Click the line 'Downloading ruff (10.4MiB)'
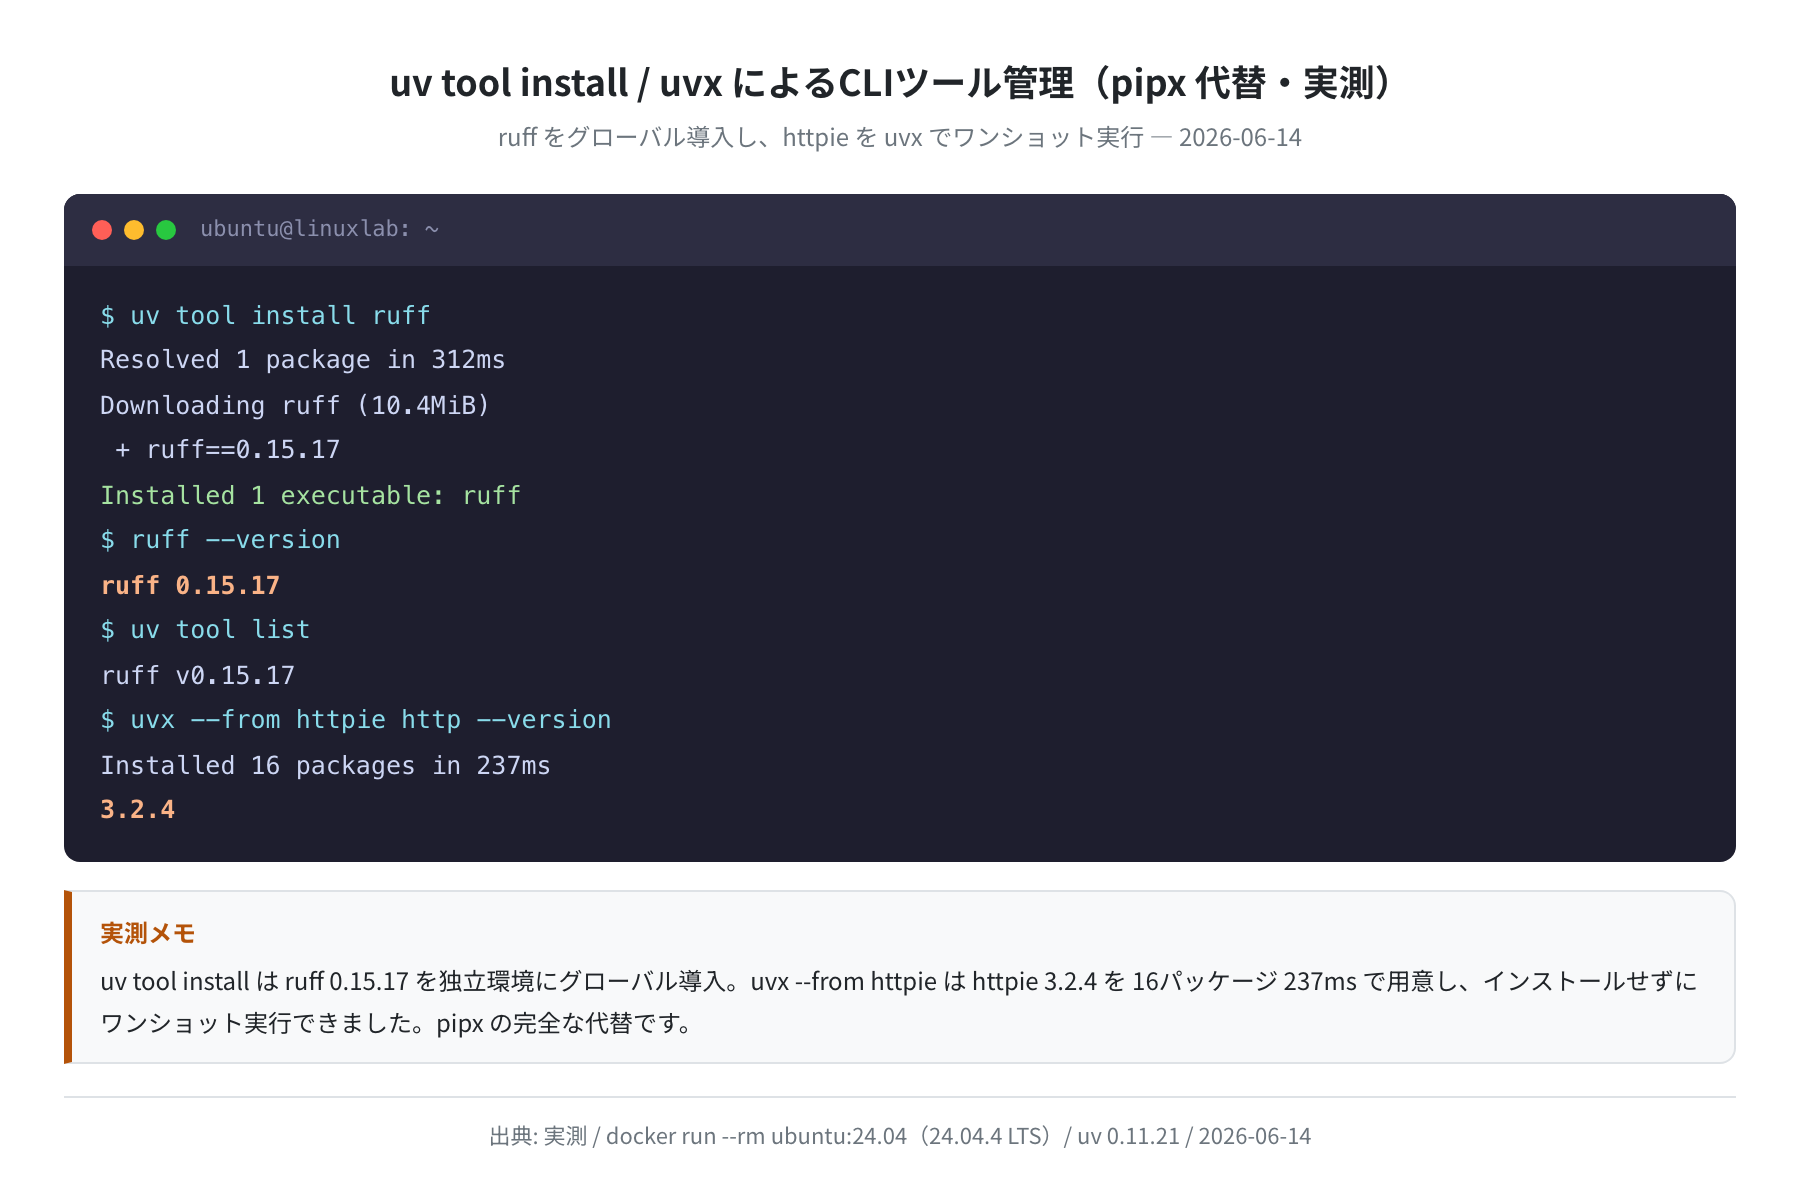1800x1192 pixels. [x=295, y=405]
